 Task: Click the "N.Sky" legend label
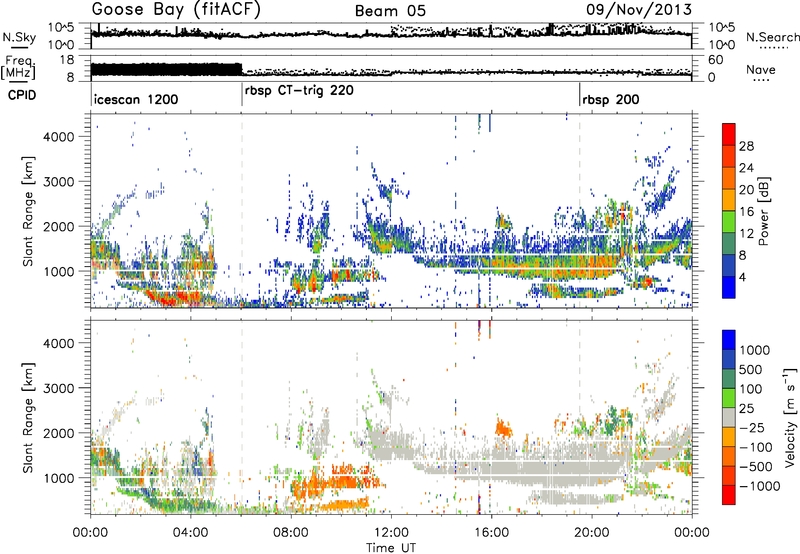coord(19,37)
